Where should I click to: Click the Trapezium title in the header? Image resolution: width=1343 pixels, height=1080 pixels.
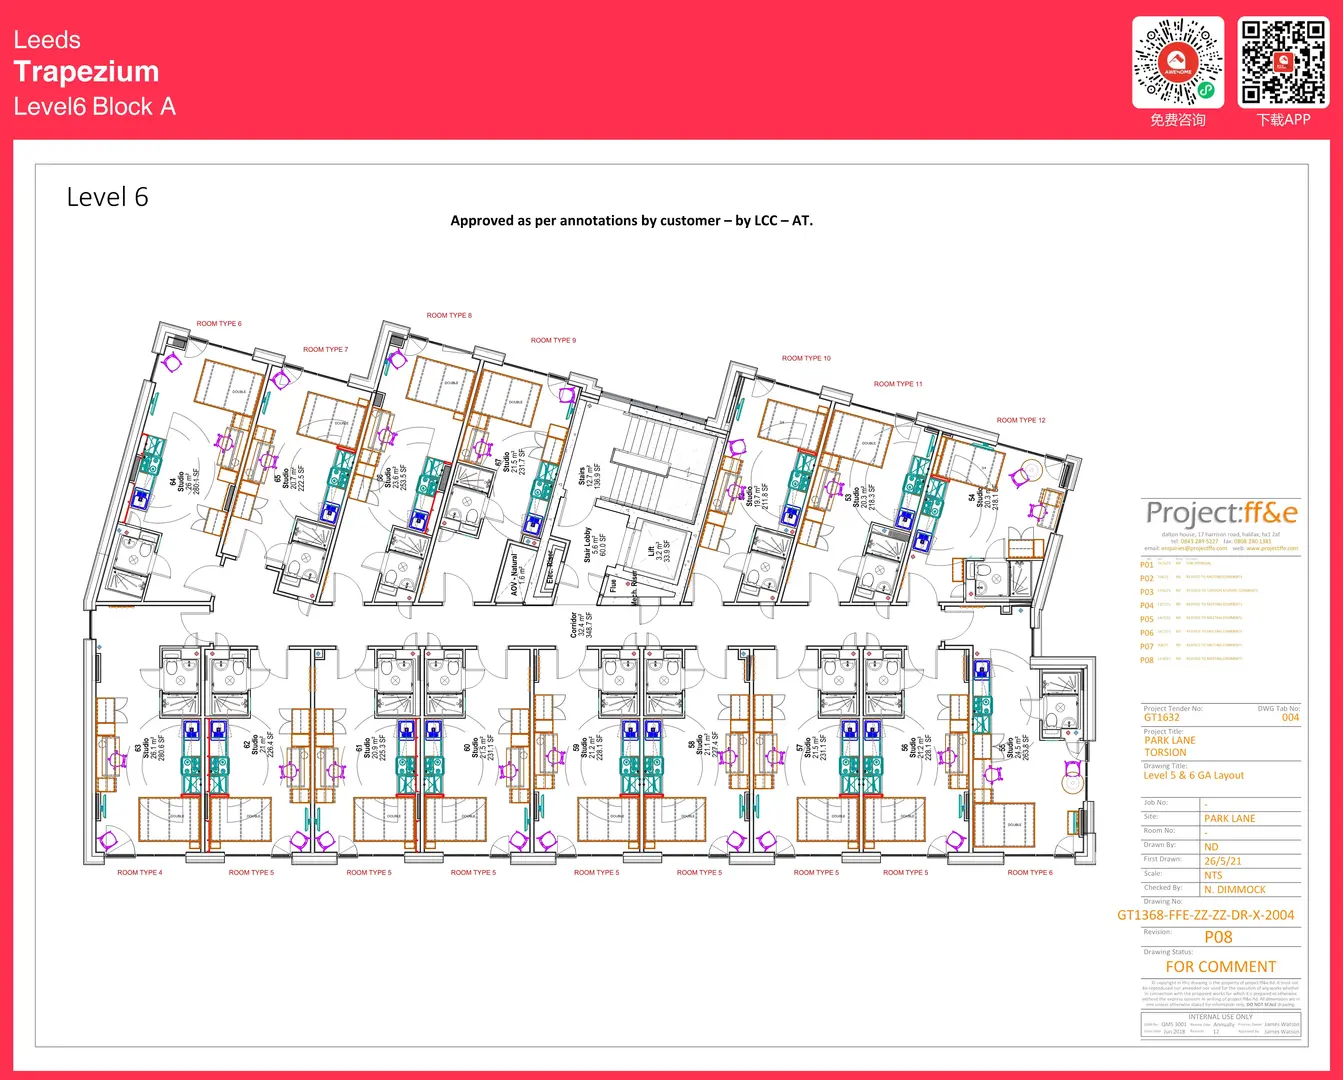86,72
